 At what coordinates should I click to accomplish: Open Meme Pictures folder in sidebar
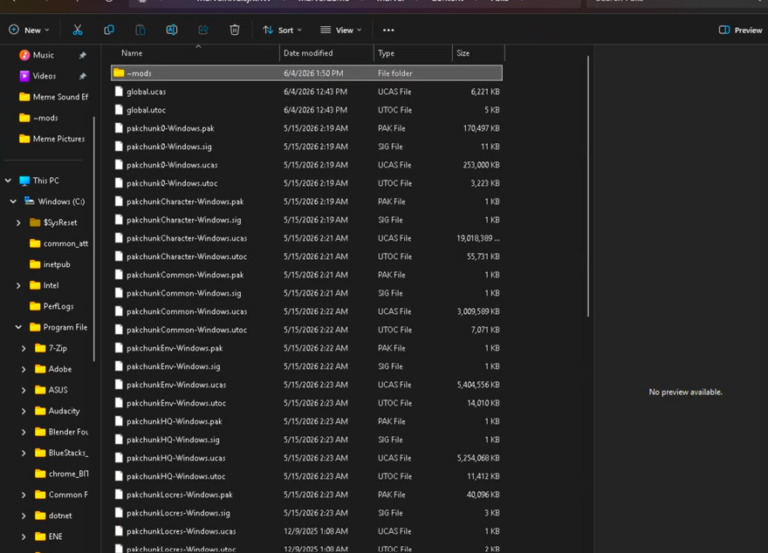pos(51,139)
